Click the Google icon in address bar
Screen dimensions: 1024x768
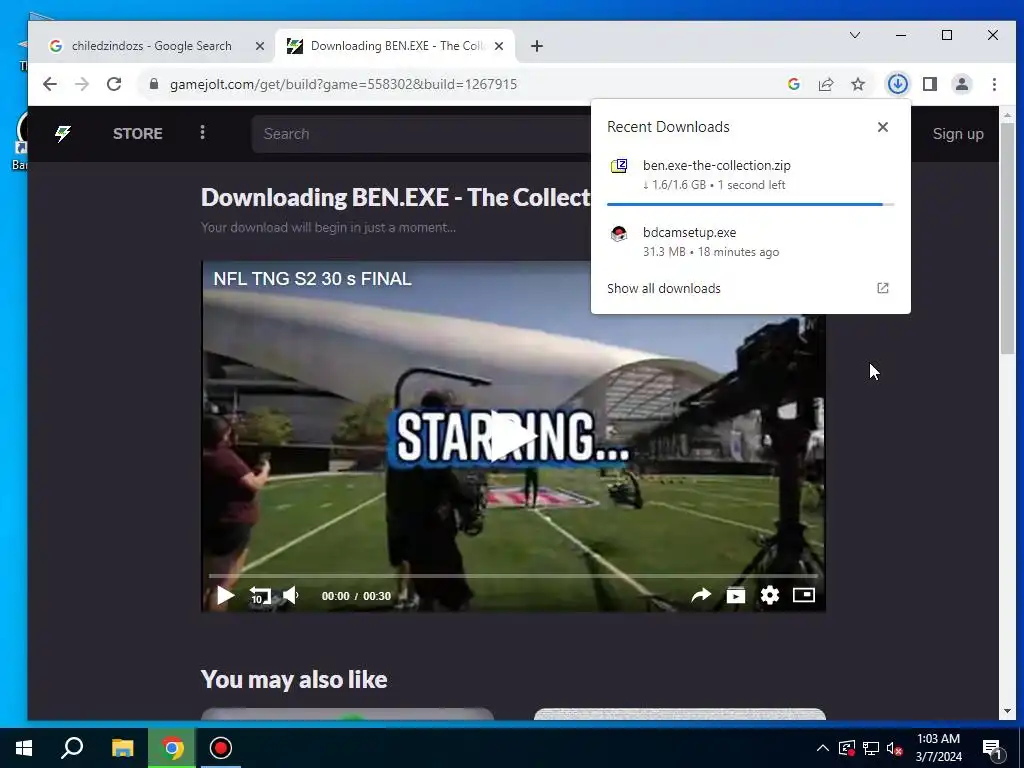[x=794, y=84]
